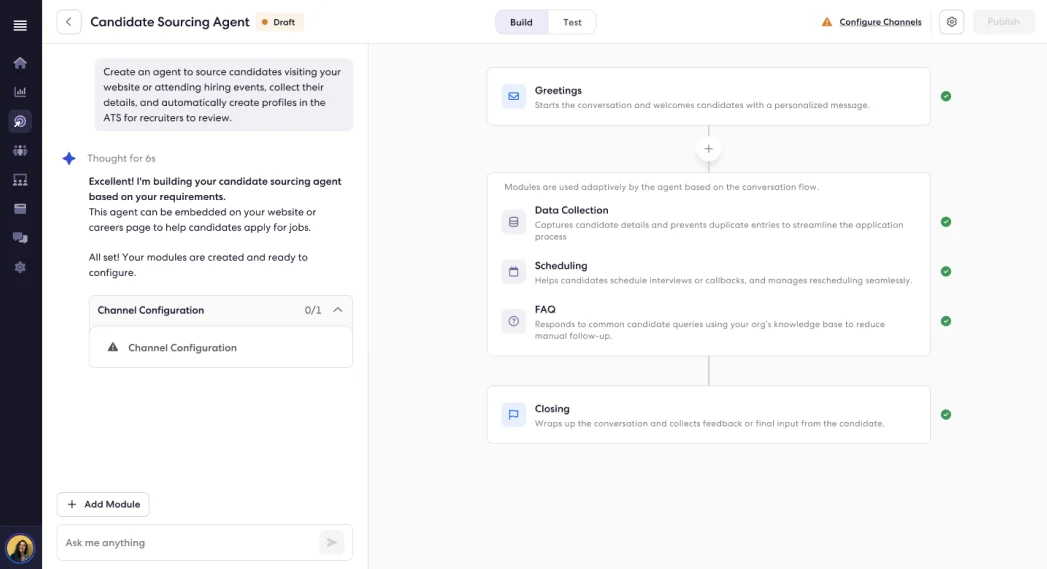Click the Data Collection database icon

click(513, 222)
